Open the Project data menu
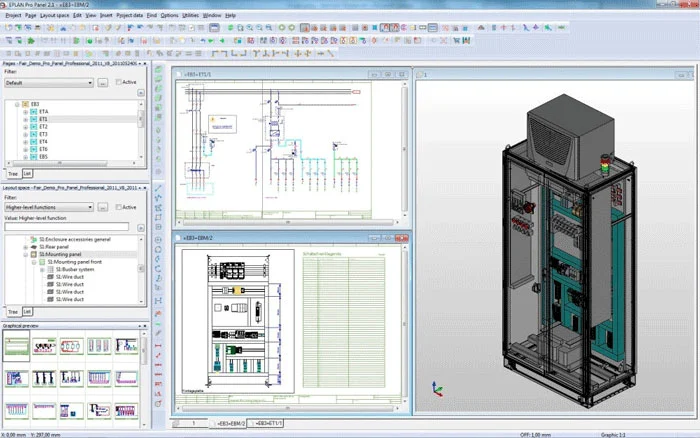Viewport: 700px width, 438px height. (129, 15)
